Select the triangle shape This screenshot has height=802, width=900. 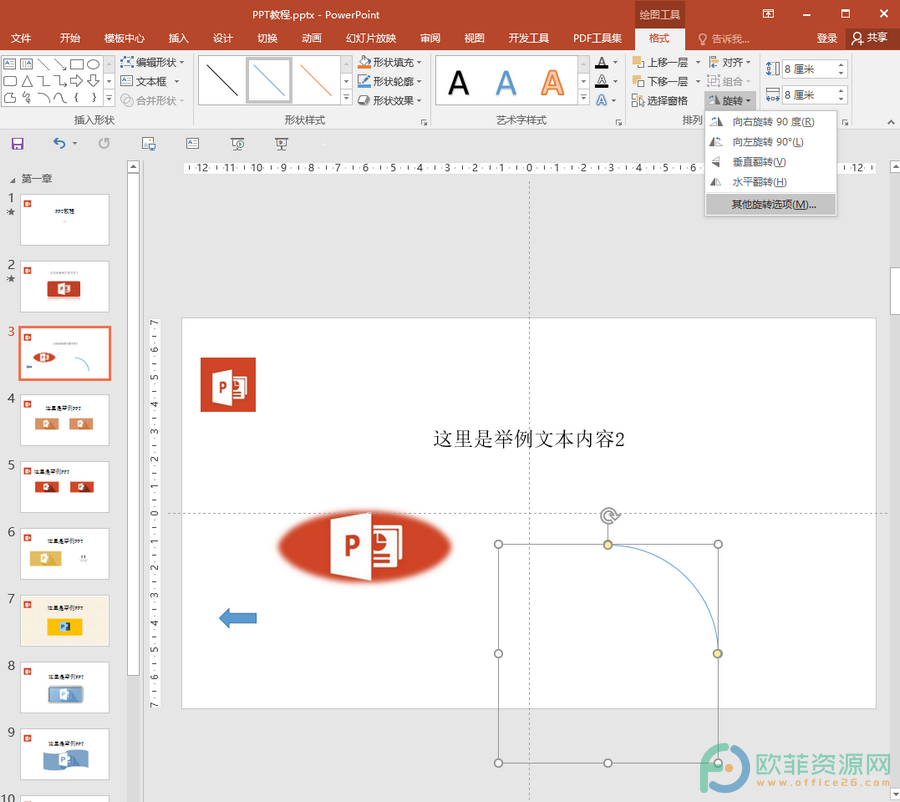(x=26, y=81)
